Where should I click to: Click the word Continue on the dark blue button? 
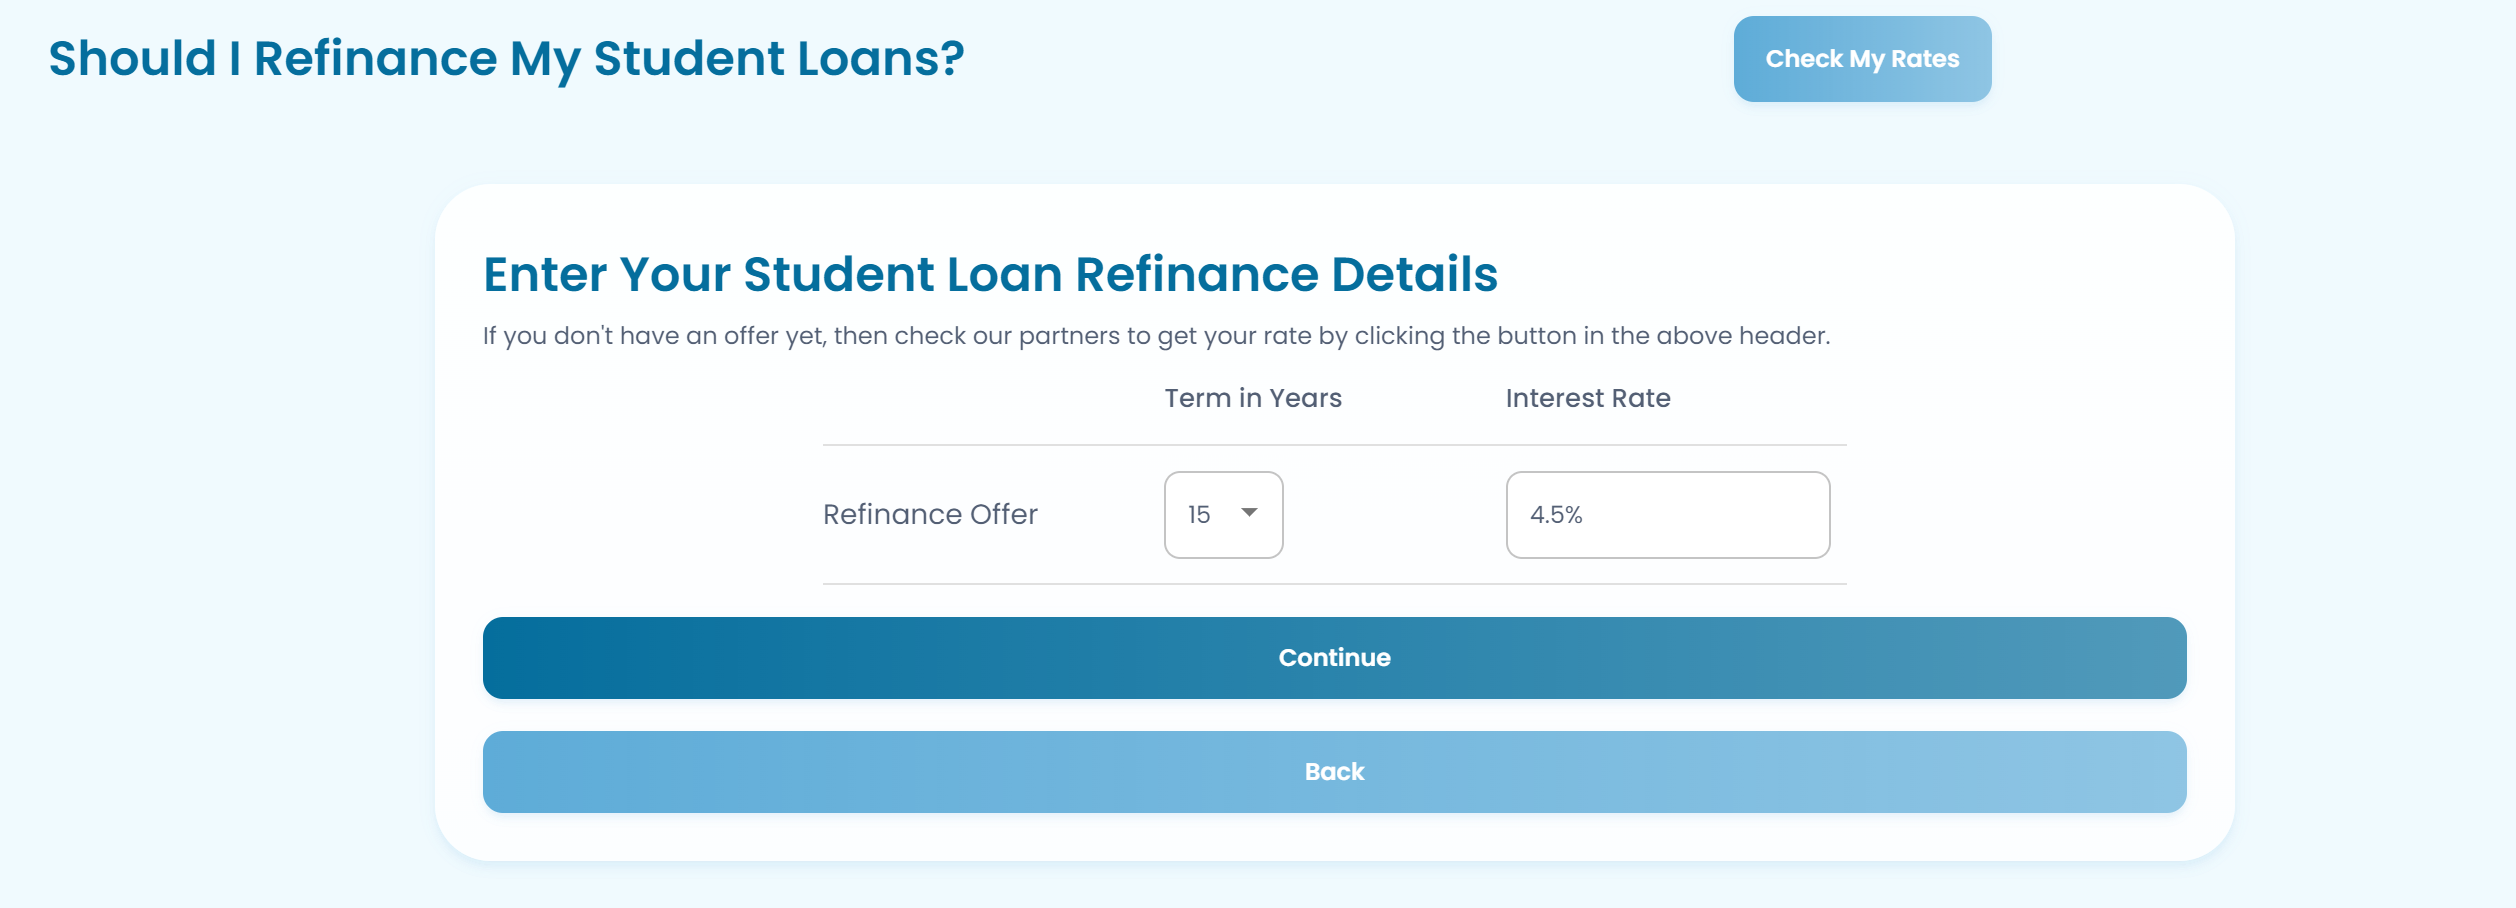pyautogui.click(x=1334, y=658)
